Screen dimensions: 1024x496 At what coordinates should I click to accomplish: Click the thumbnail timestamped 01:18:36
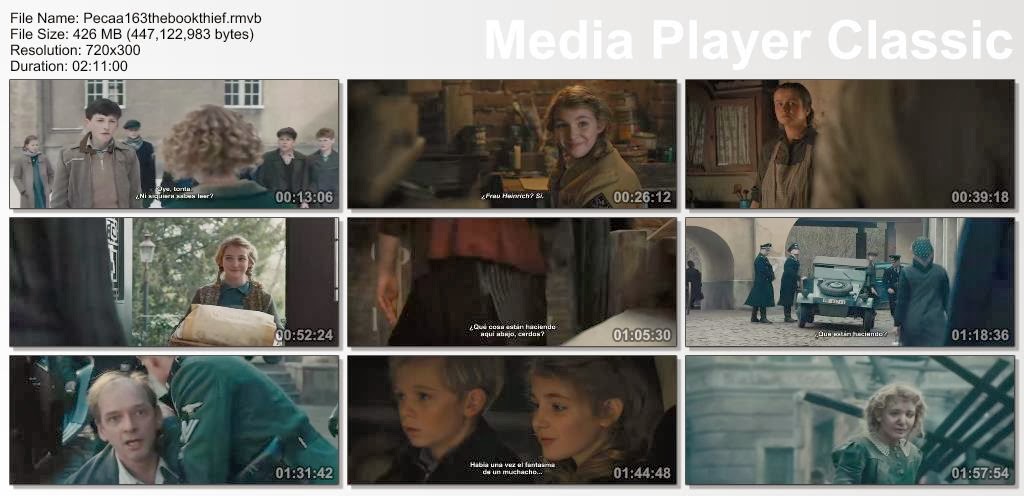click(x=850, y=282)
